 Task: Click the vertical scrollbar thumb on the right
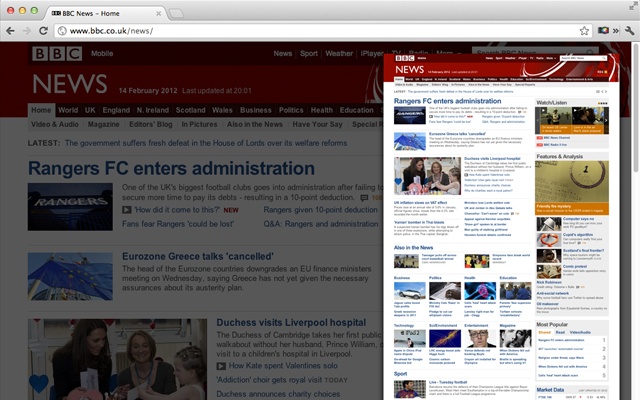pyautogui.click(x=636, y=107)
